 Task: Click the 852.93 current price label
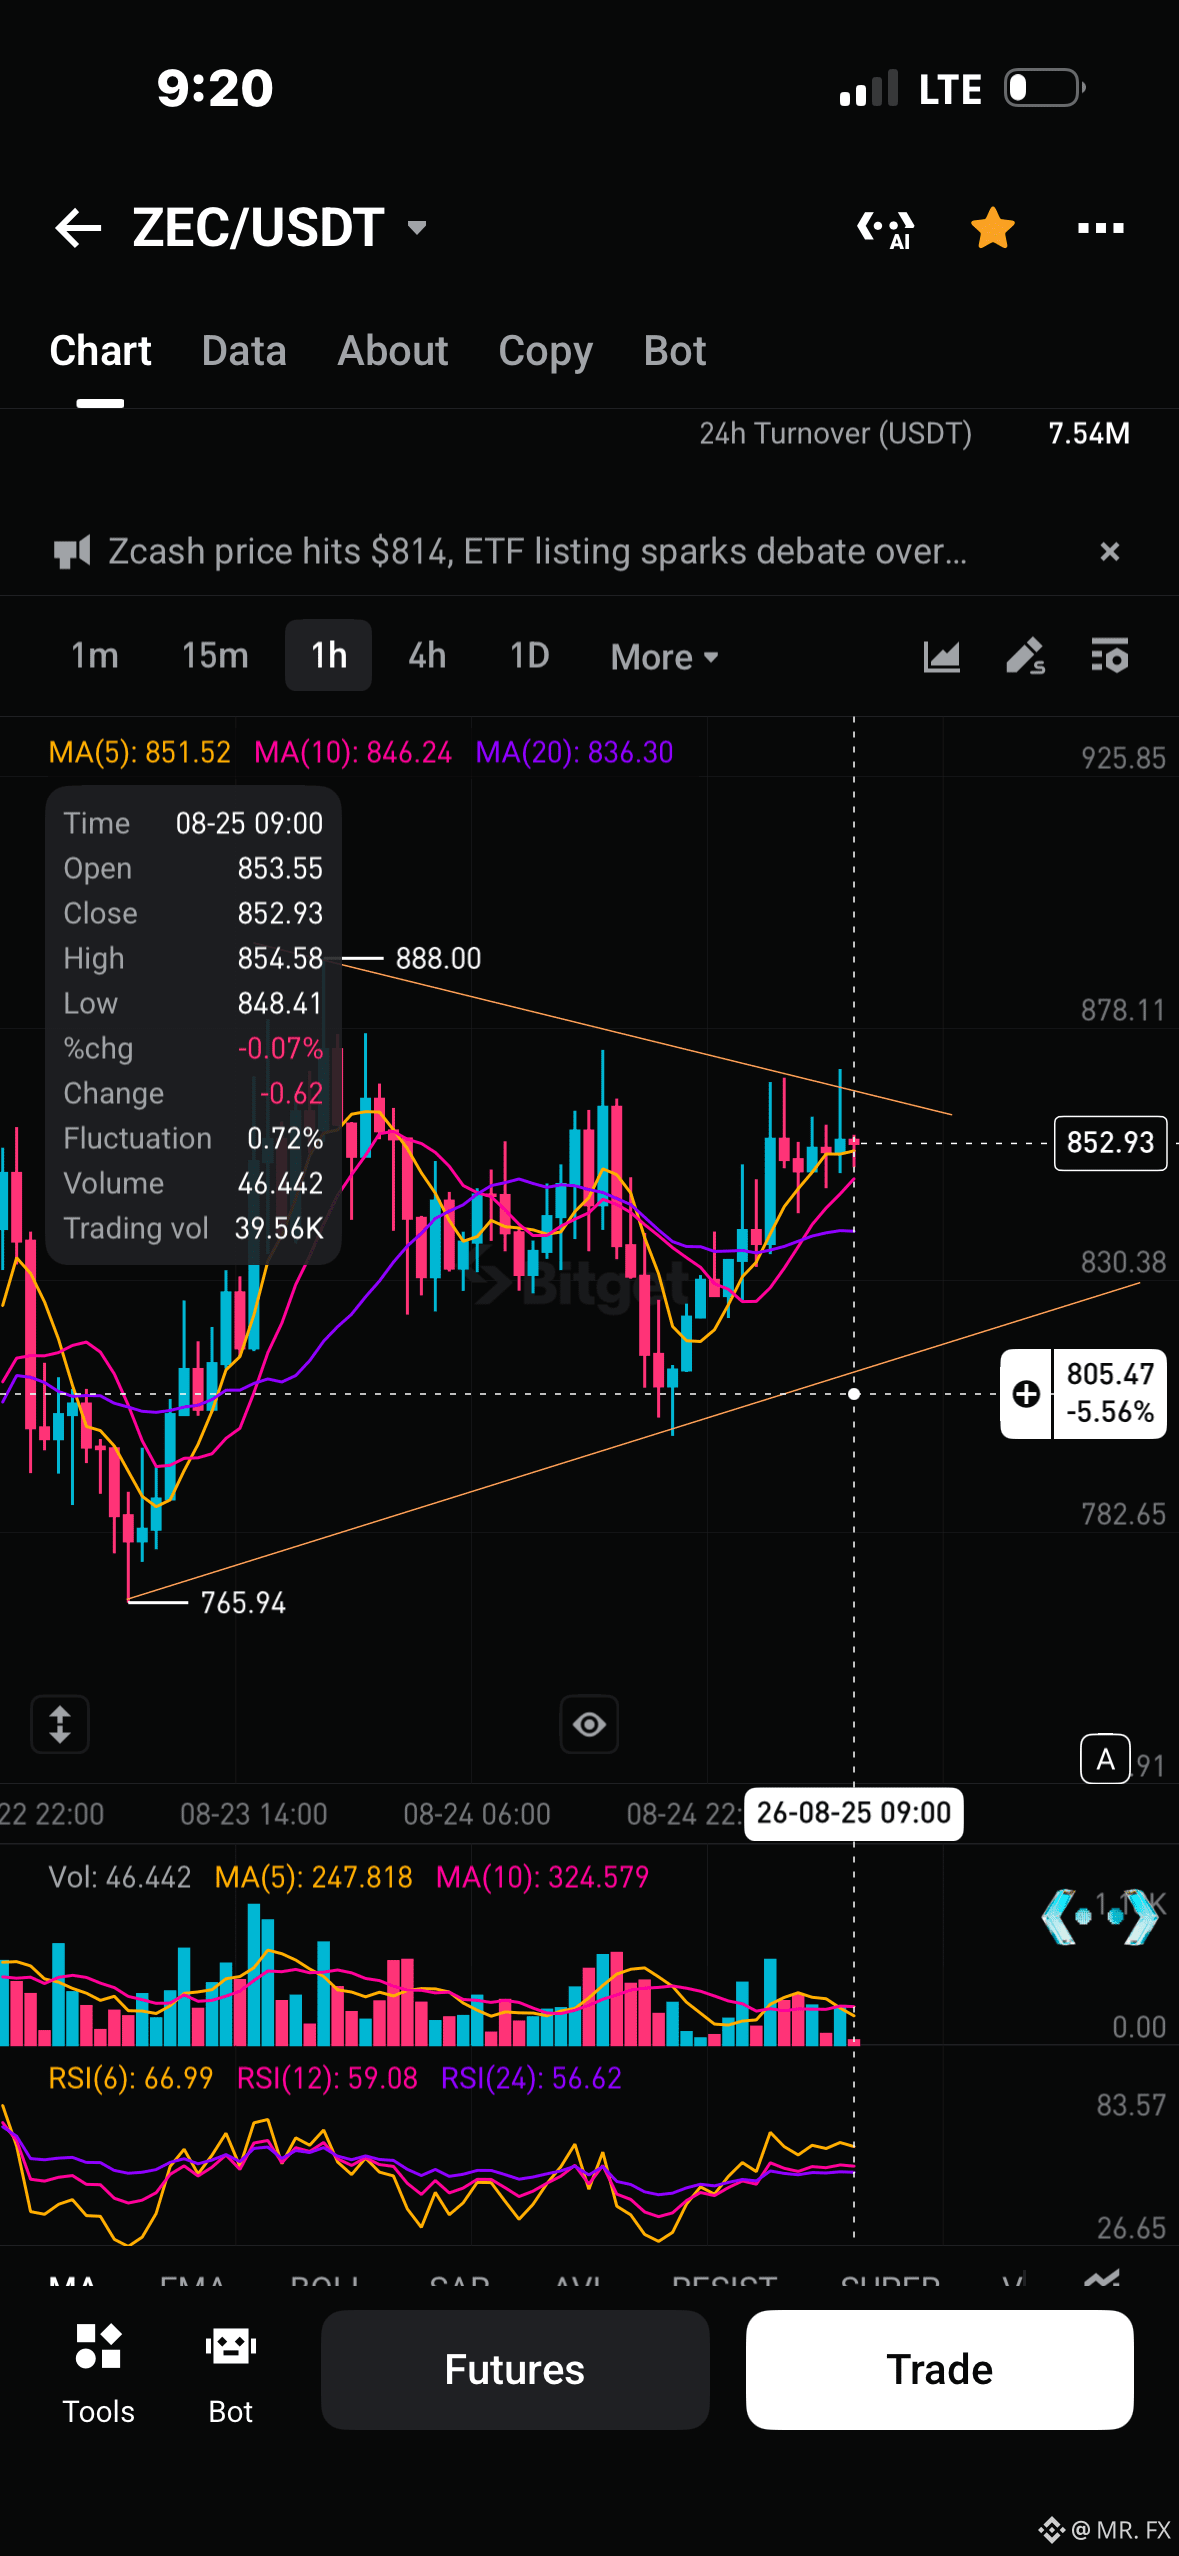[1111, 1142]
